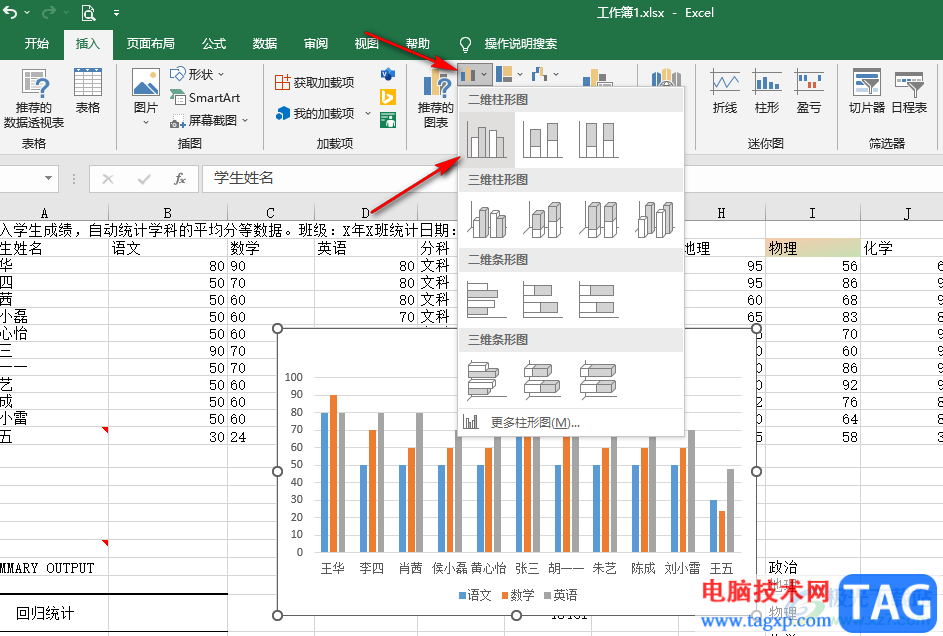Click the Undo icon in quick access toolbar
Image resolution: width=943 pixels, height=636 pixels.
click(x=10, y=12)
